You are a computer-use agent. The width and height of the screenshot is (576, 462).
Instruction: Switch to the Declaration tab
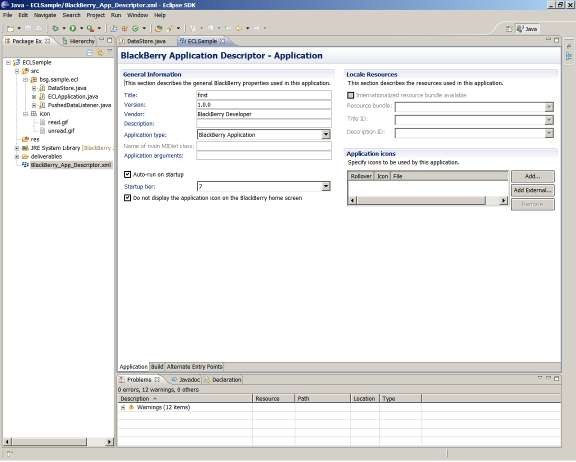(x=223, y=380)
